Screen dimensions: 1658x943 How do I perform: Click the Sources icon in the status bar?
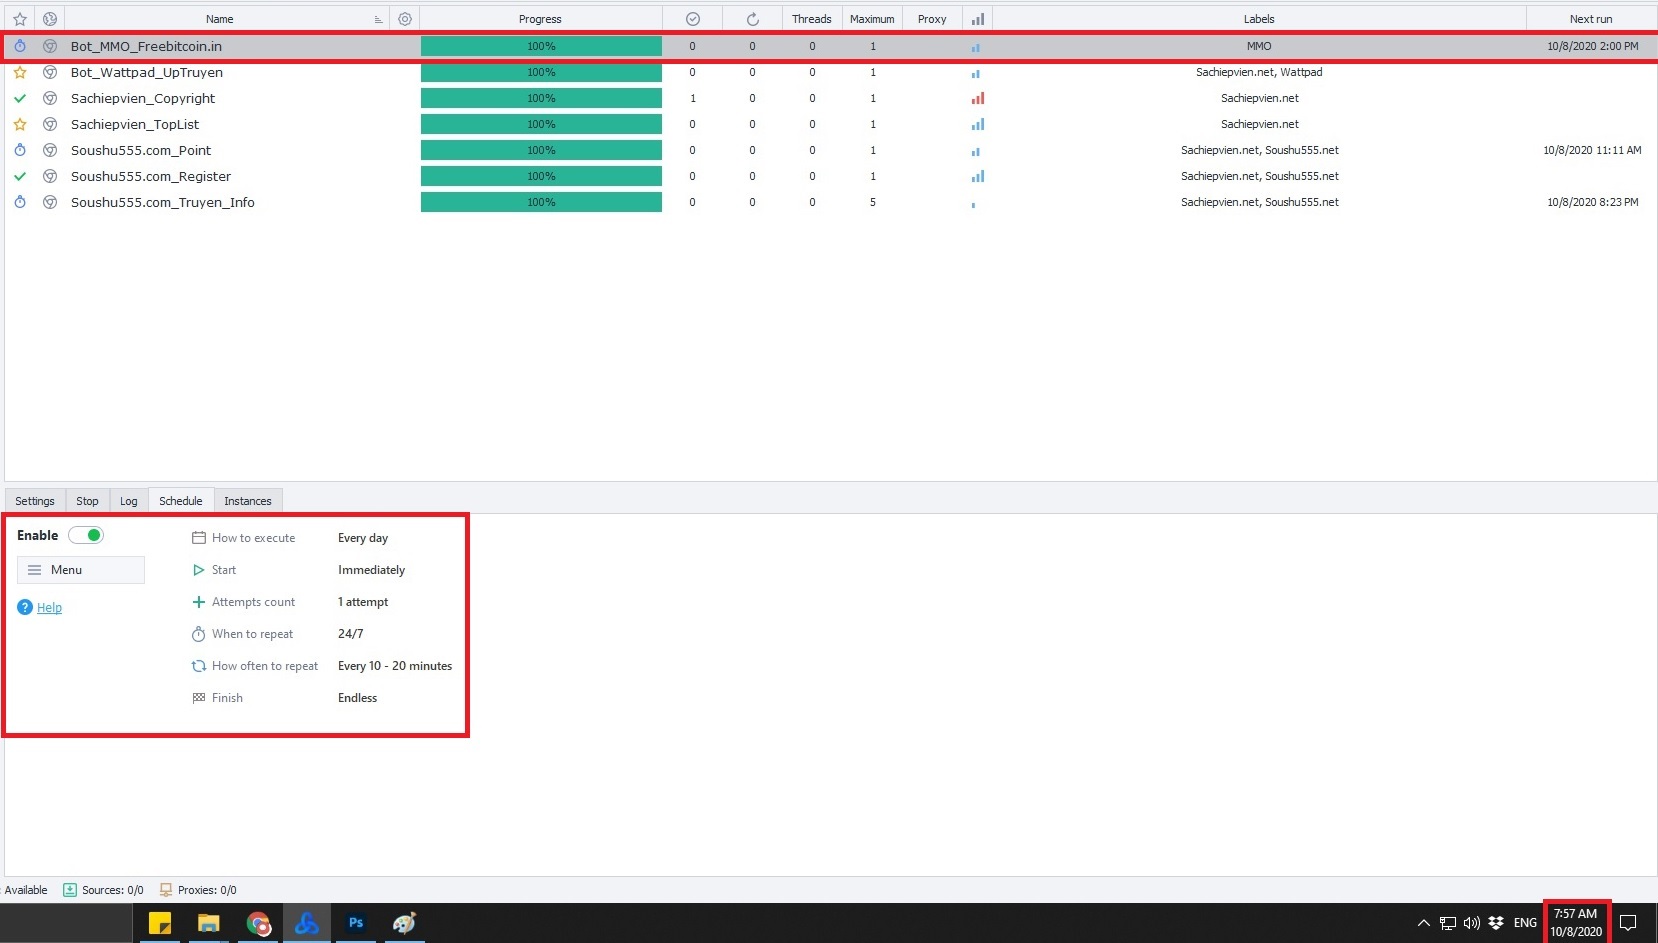(x=70, y=890)
